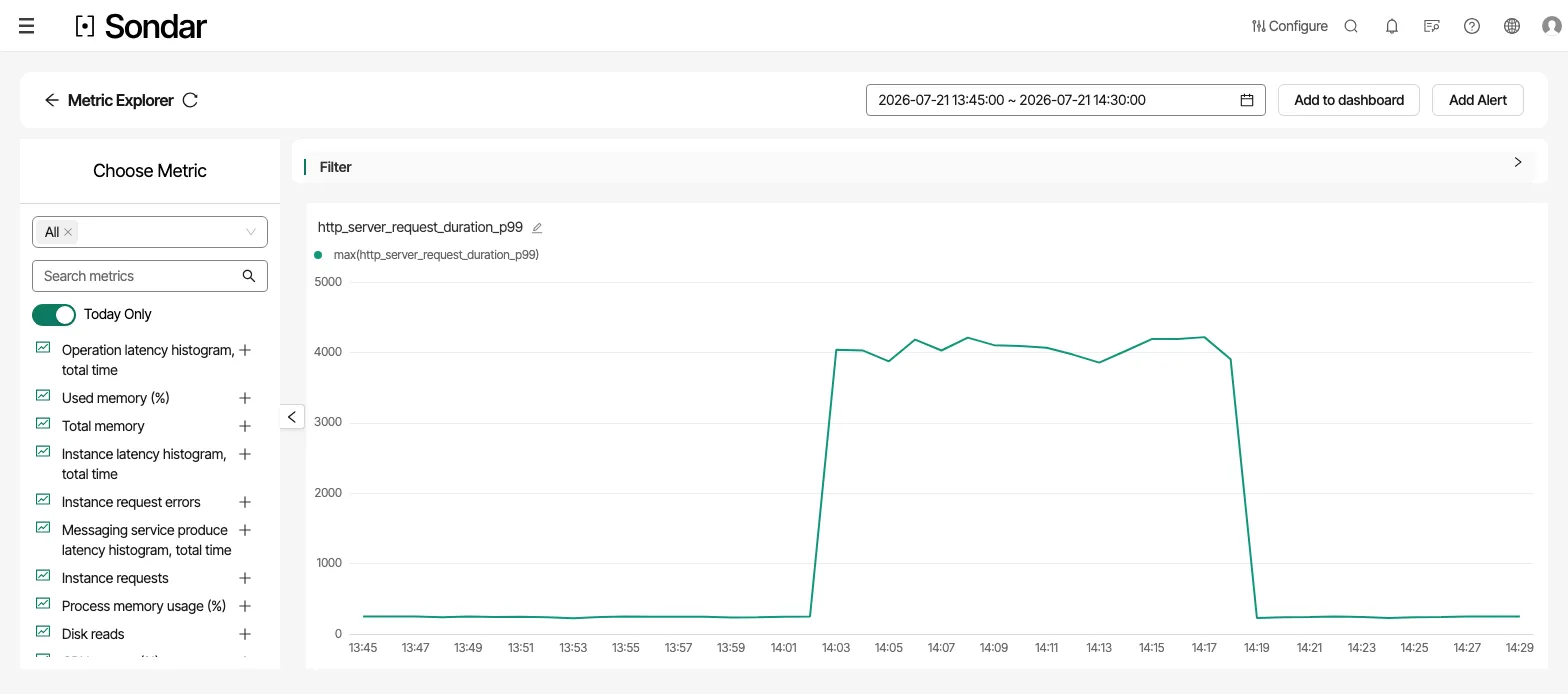1568x694 pixels.
Task: Open the language globe icon
Action: pyautogui.click(x=1512, y=26)
